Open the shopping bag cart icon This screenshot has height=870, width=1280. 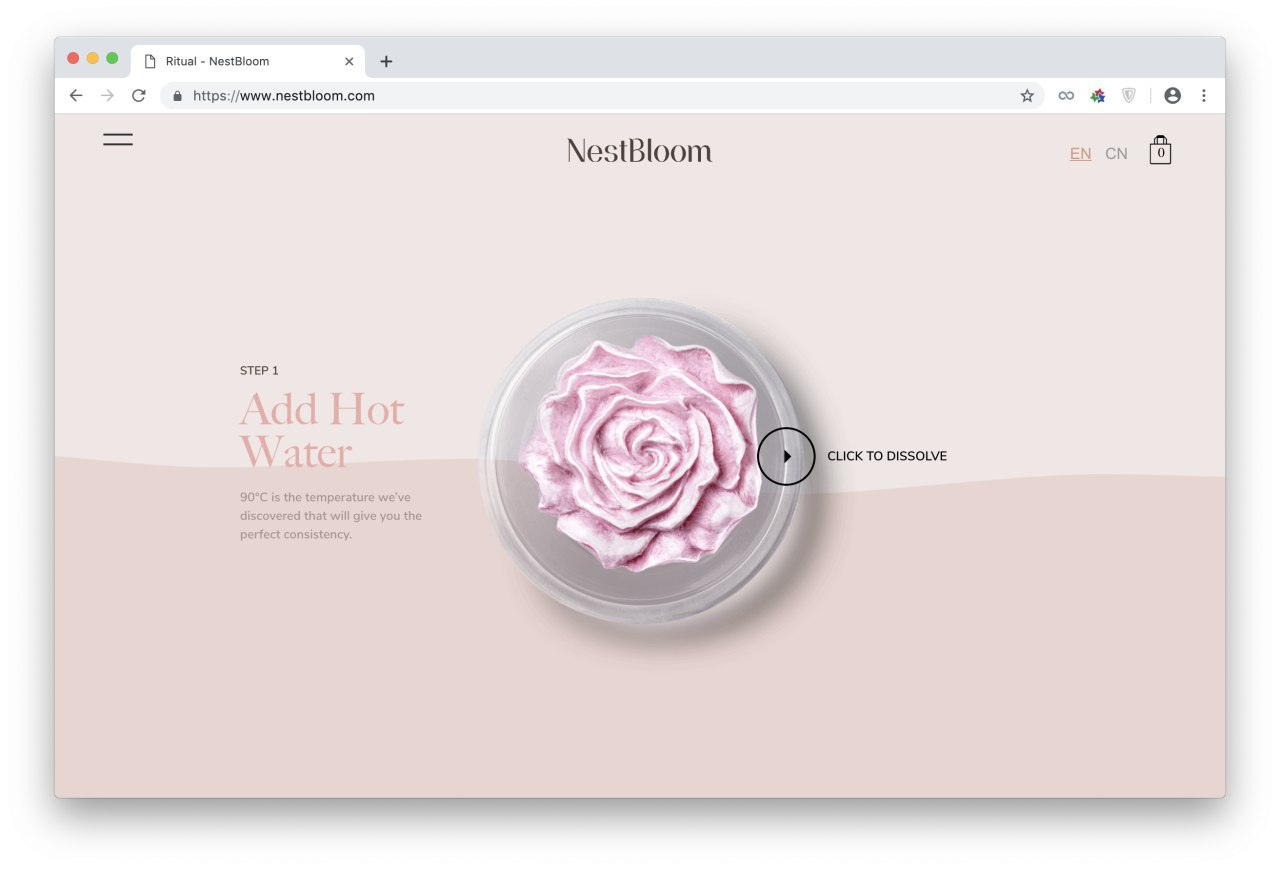click(x=1160, y=150)
